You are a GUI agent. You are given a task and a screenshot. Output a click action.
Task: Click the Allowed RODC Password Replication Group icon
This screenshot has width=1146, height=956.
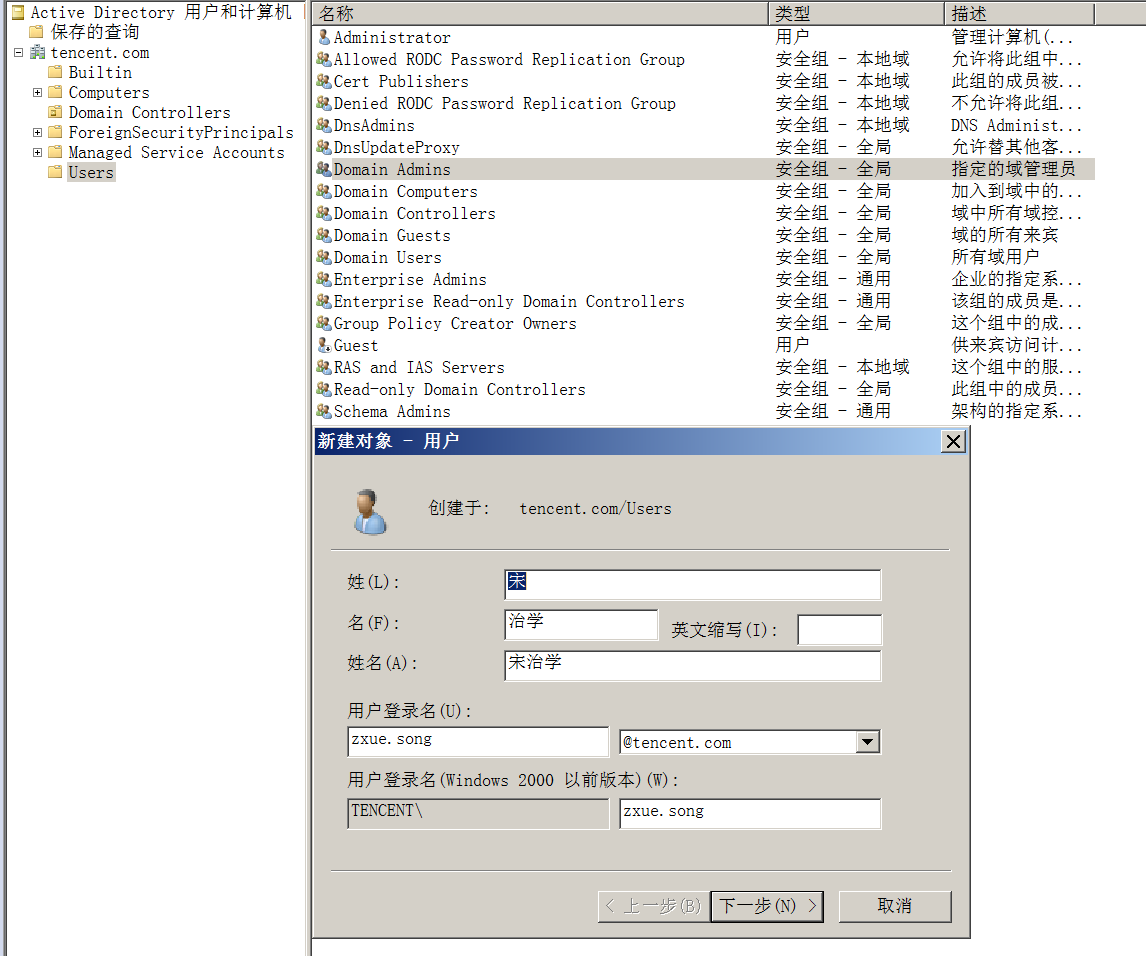coord(325,59)
